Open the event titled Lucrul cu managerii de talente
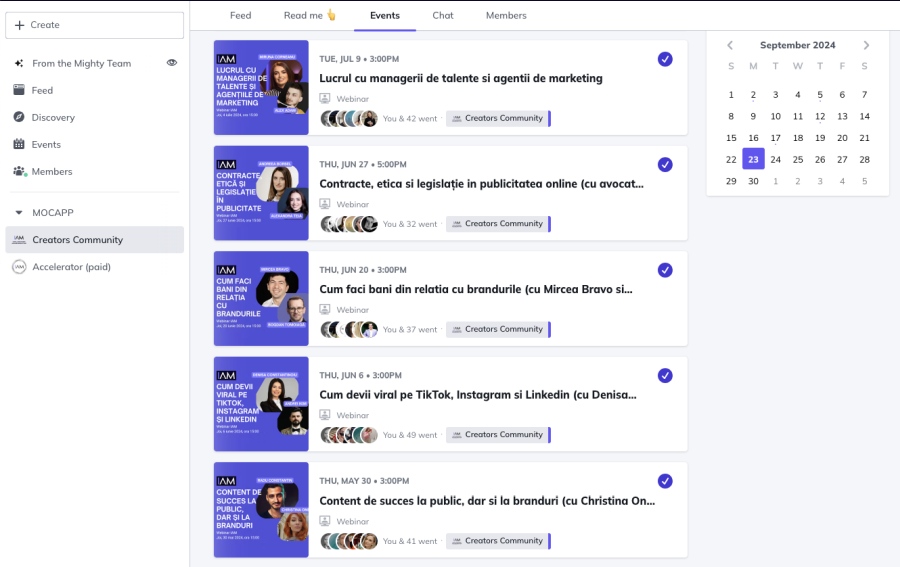Image resolution: width=900 pixels, height=567 pixels. pos(460,78)
